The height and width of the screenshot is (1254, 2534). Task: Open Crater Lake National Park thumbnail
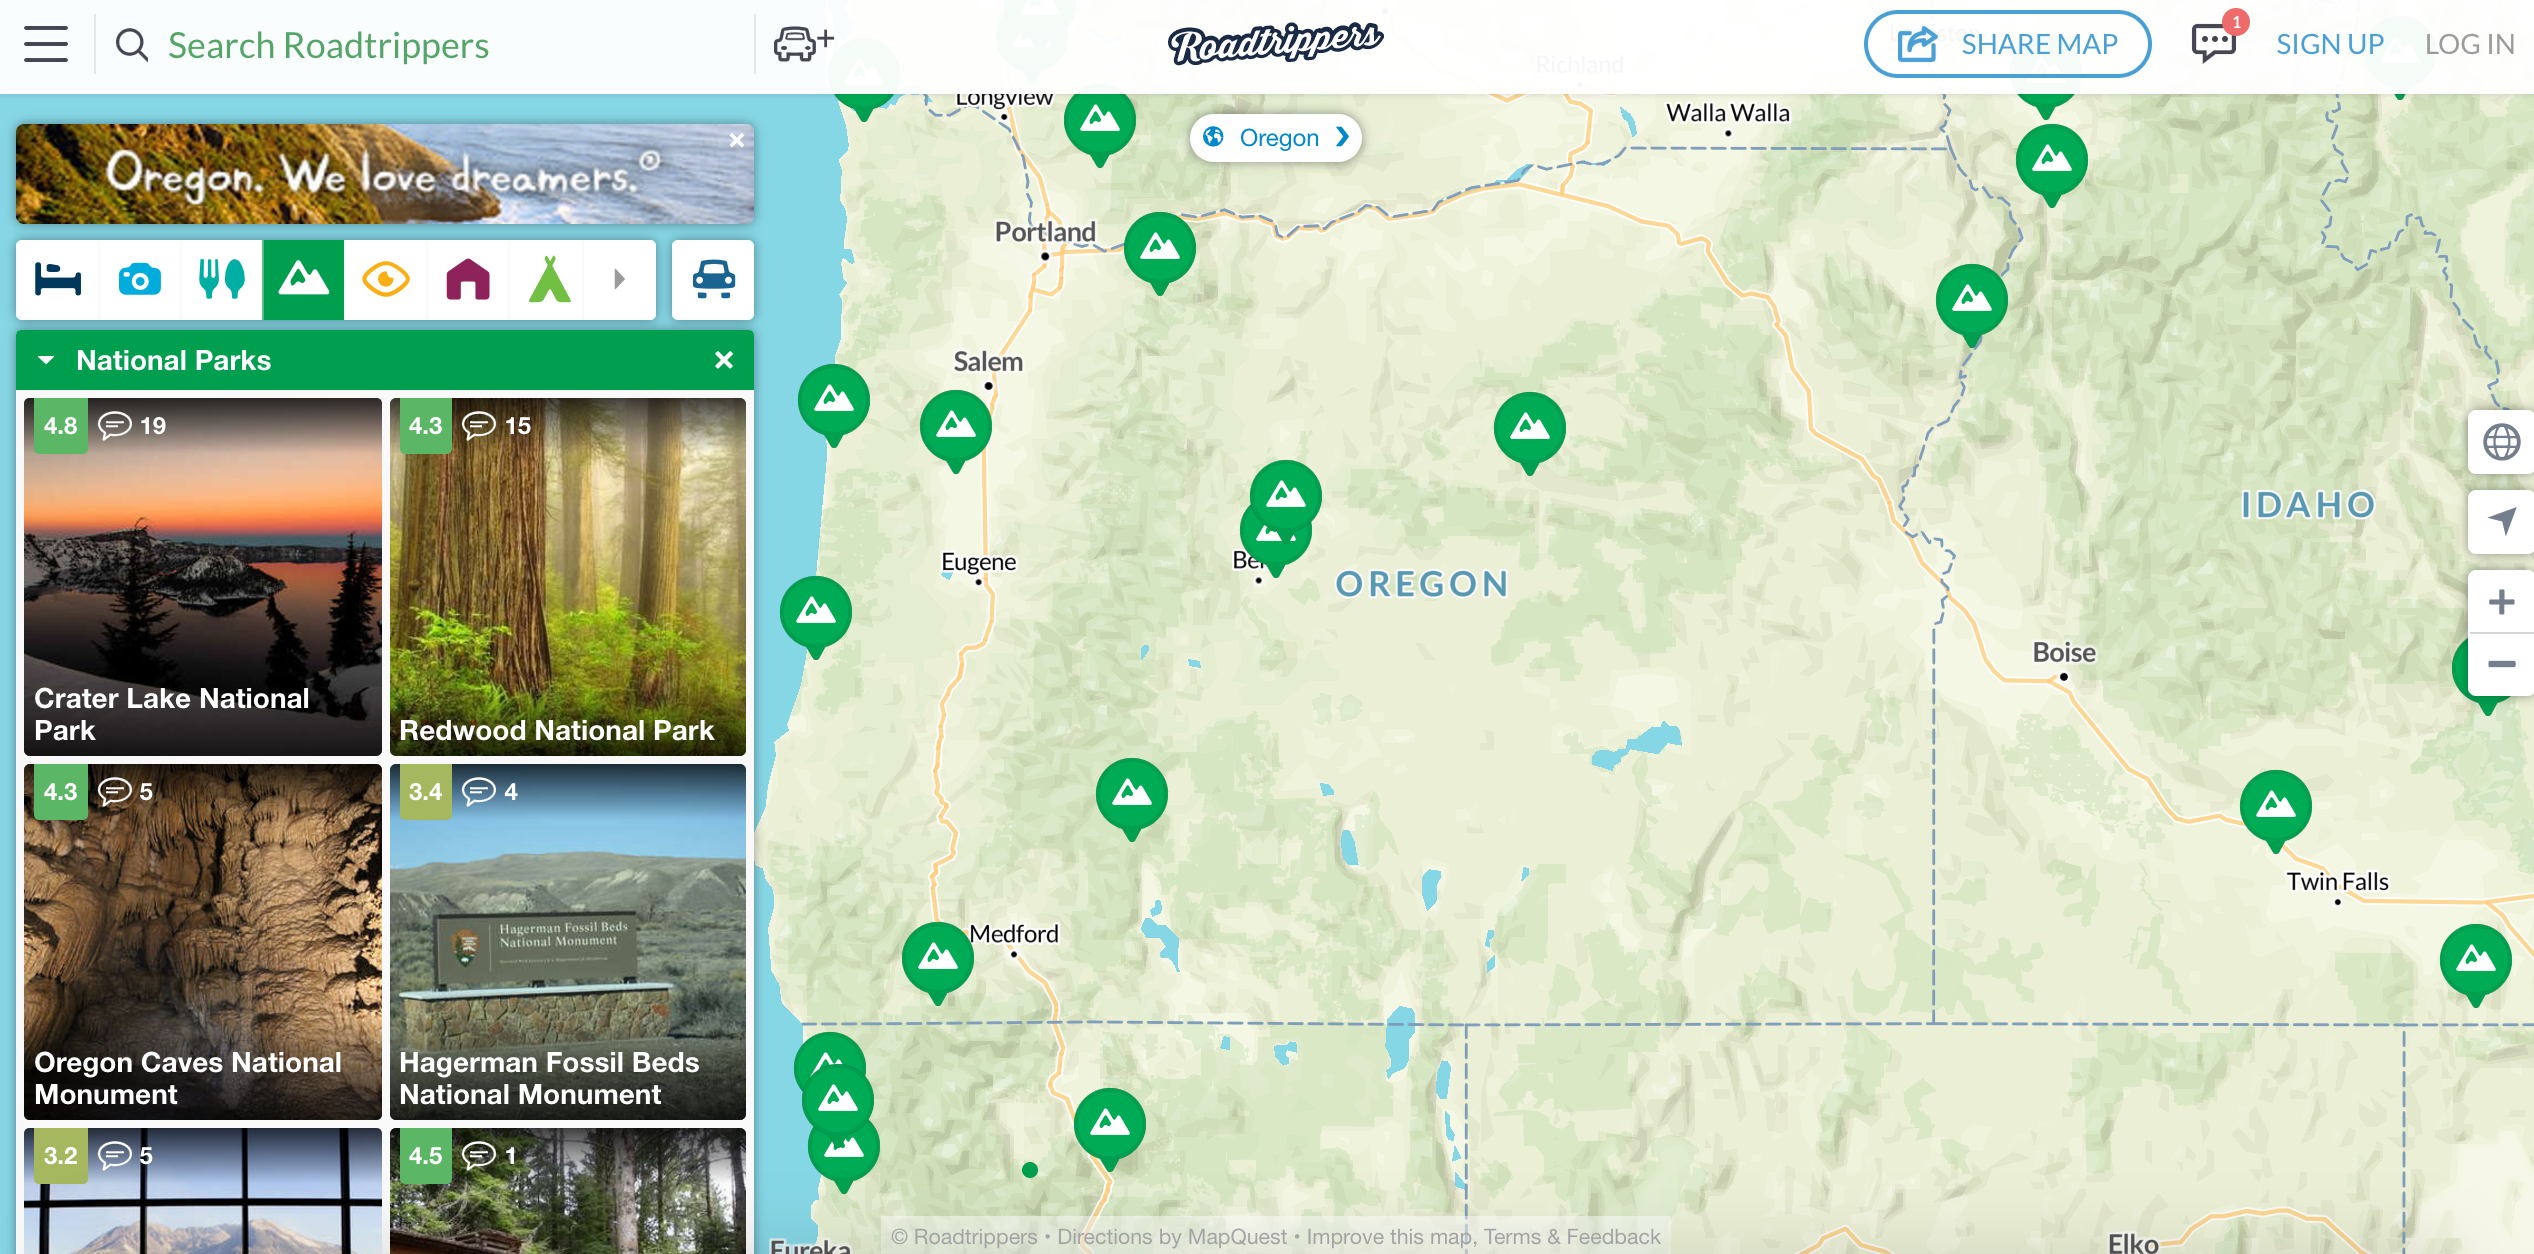[x=203, y=576]
